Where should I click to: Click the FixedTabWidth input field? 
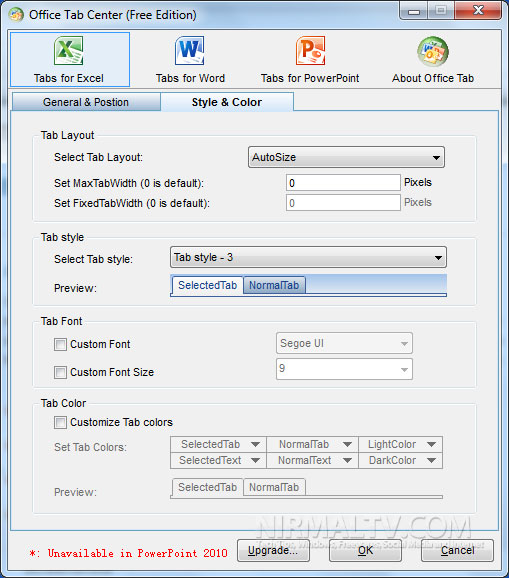click(343, 203)
